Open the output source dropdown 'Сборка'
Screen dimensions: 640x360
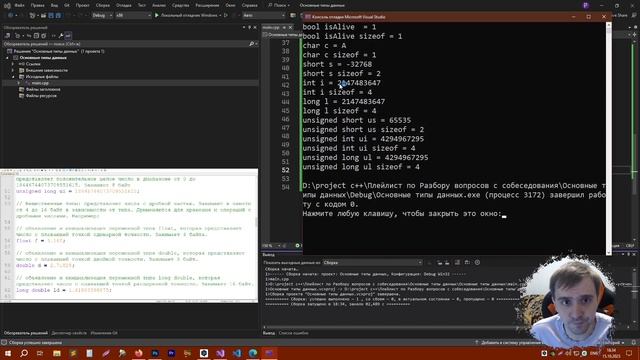click(x=372, y=262)
